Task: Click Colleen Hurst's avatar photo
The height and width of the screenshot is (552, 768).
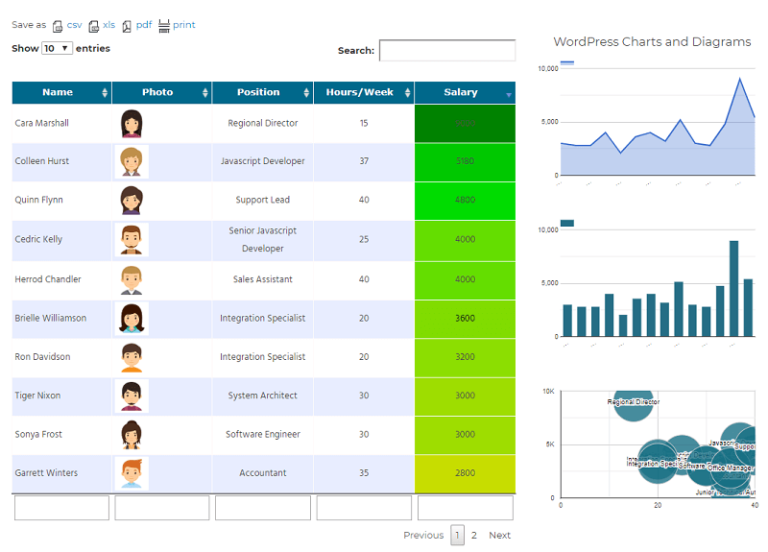Action: pyautogui.click(x=131, y=162)
